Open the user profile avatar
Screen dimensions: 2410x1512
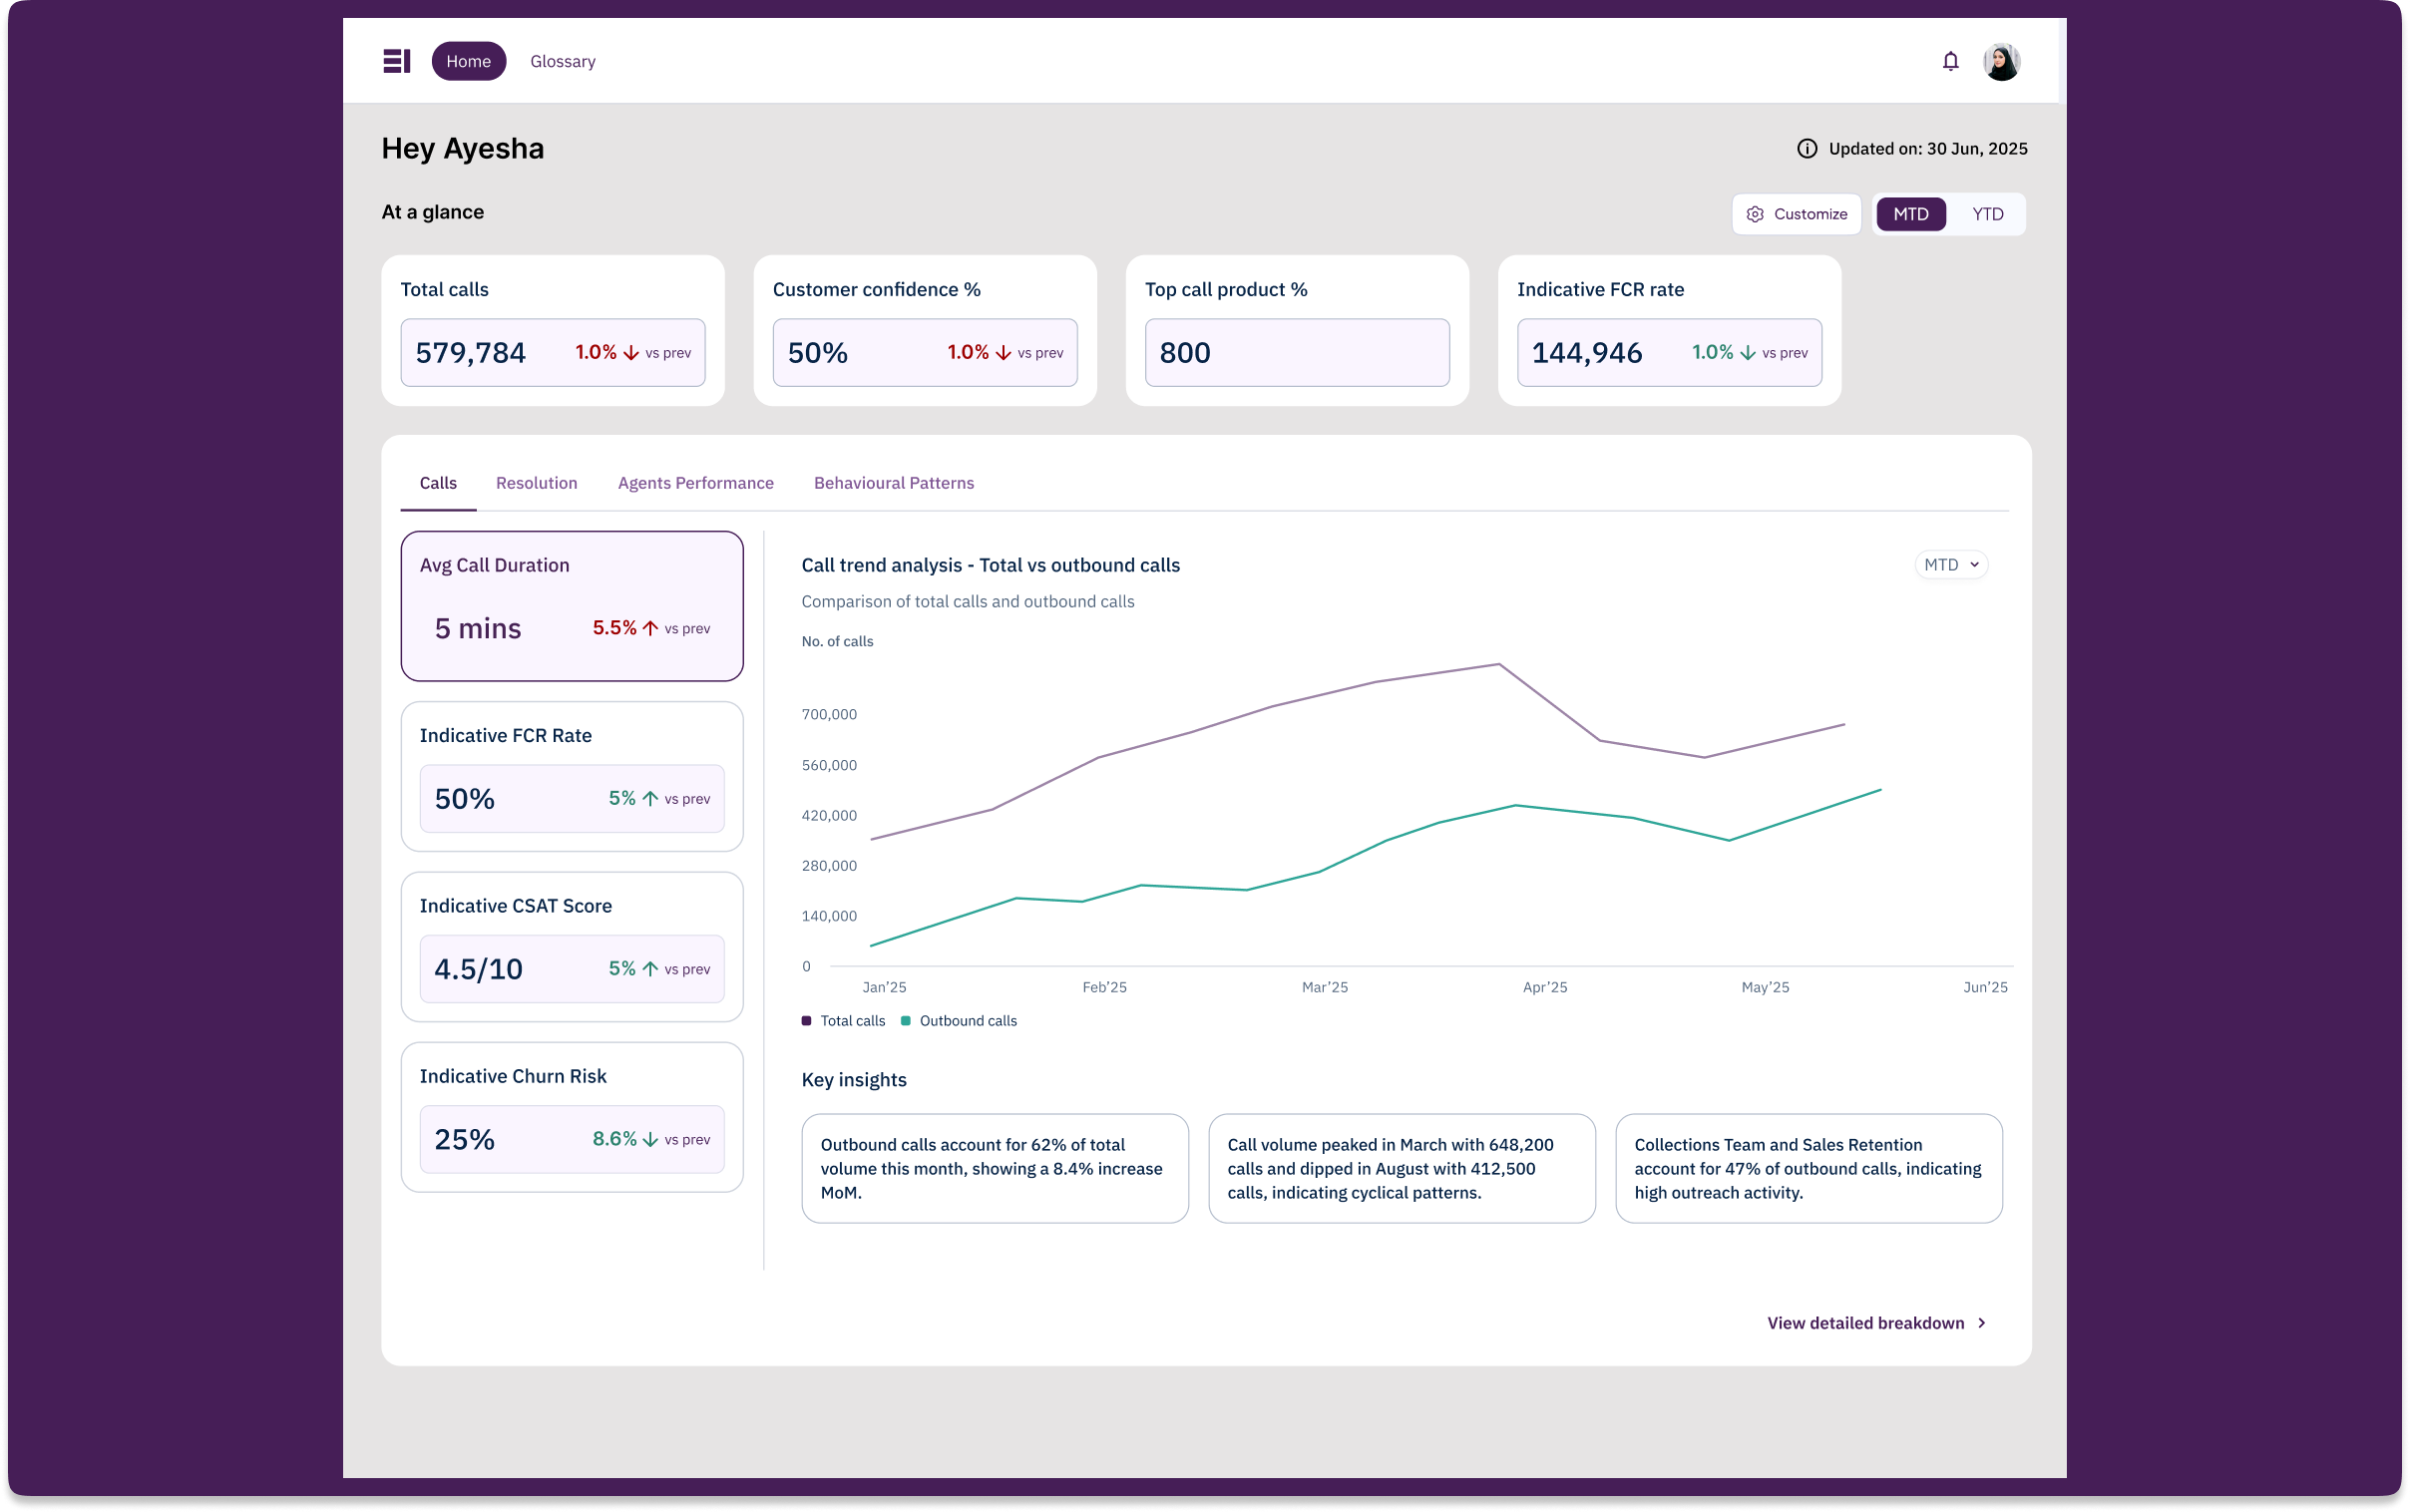coord(2001,61)
